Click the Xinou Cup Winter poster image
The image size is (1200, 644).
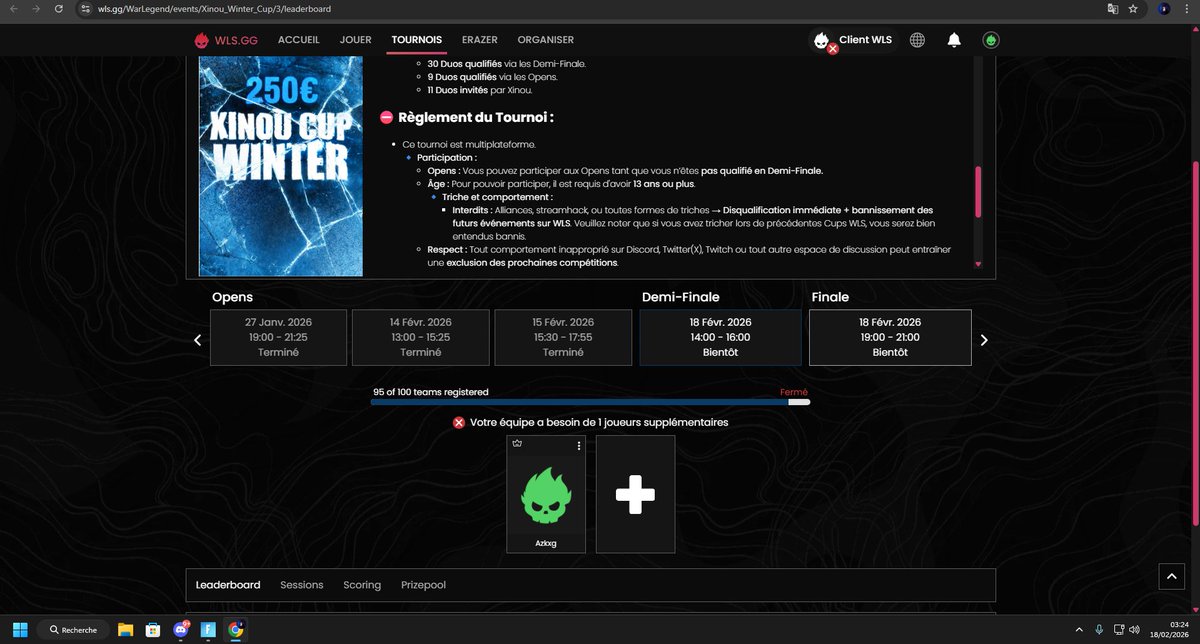281,166
